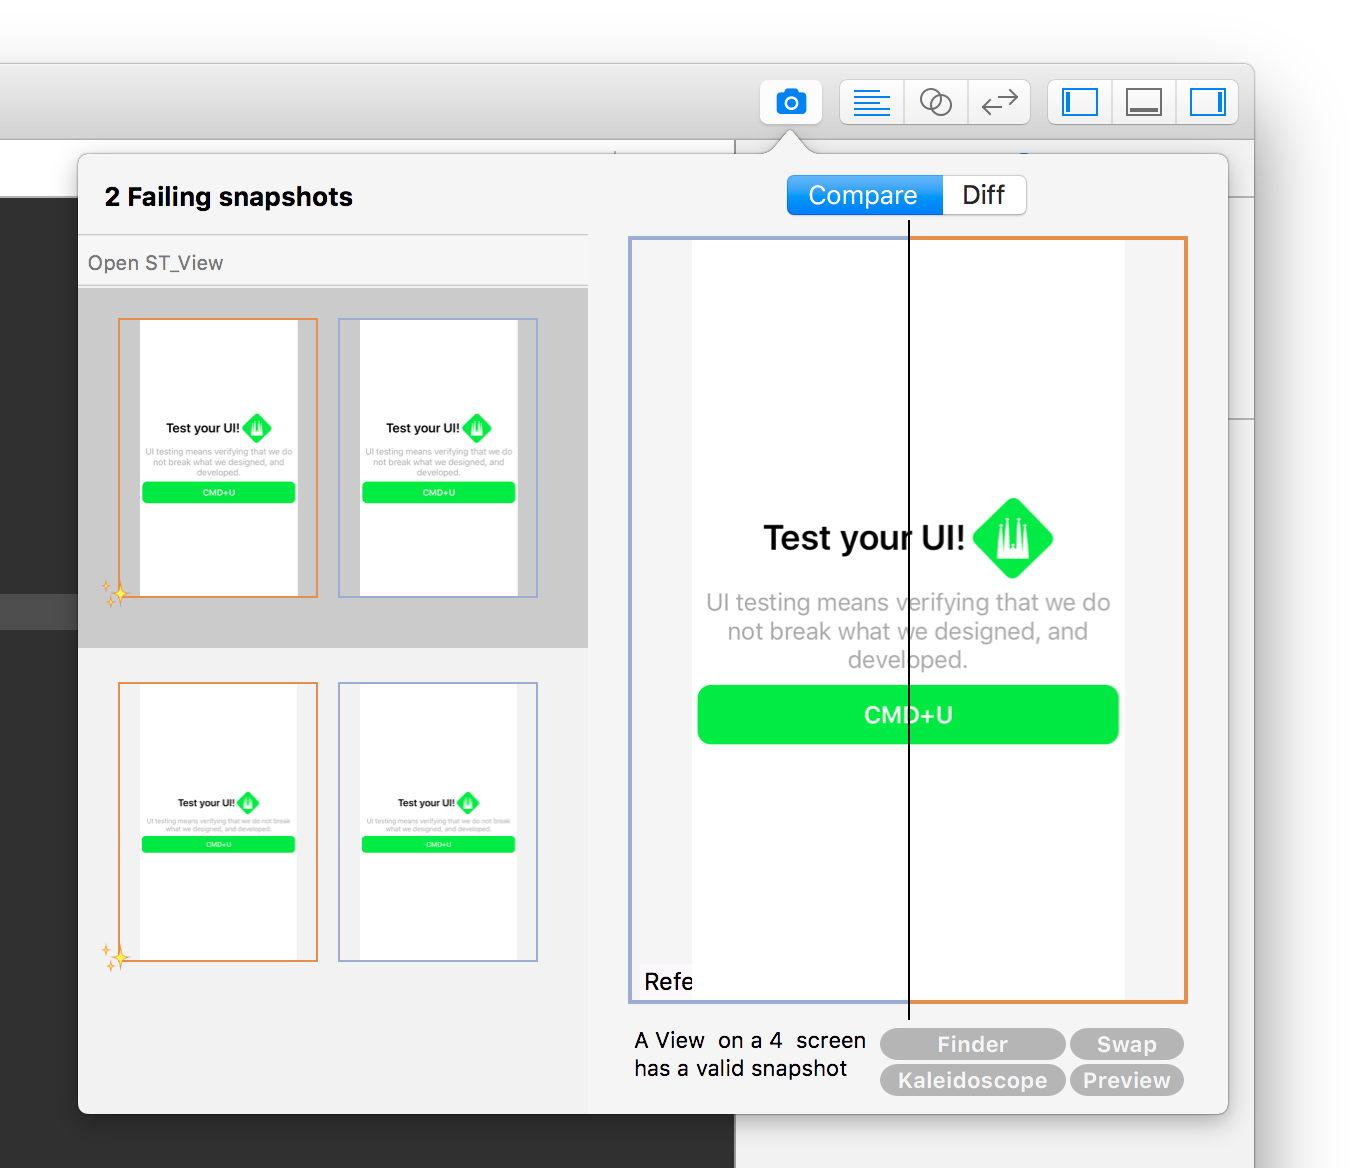The width and height of the screenshot is (1362, 1168).
Task: Select the standard editor lines icon
Action: coord(872,102)
